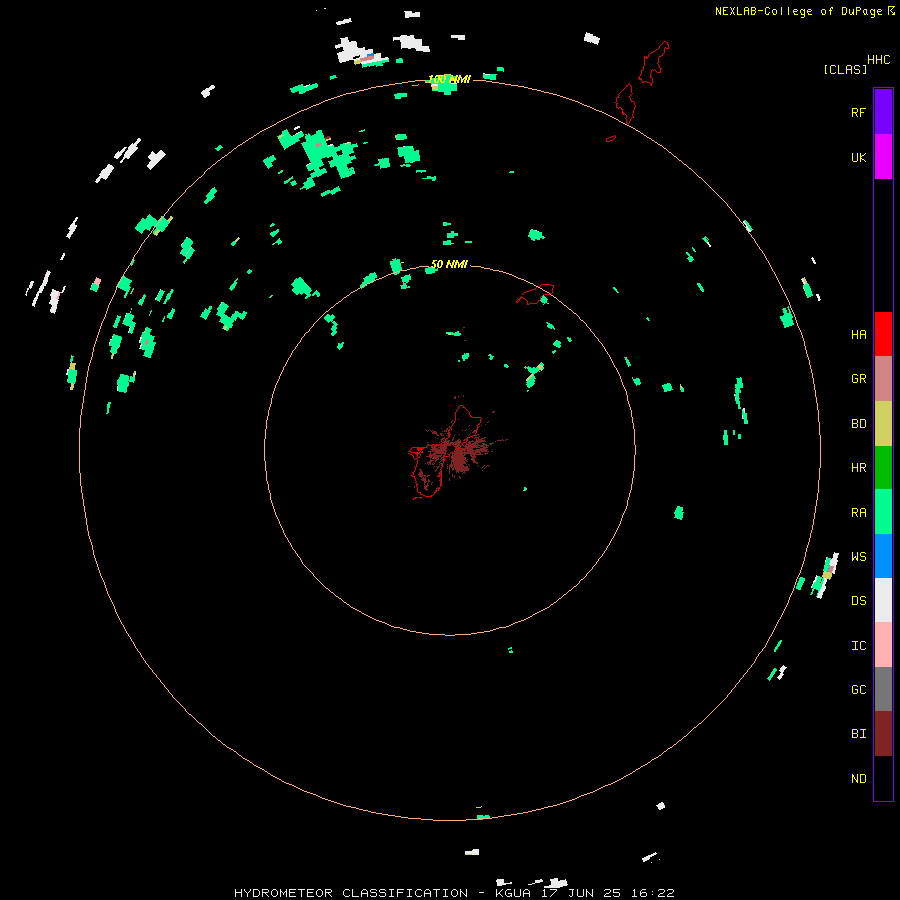Viewport: 900px width, 900px height.
Task: Click the GR legend label
Action: click(x=859, y=379)
